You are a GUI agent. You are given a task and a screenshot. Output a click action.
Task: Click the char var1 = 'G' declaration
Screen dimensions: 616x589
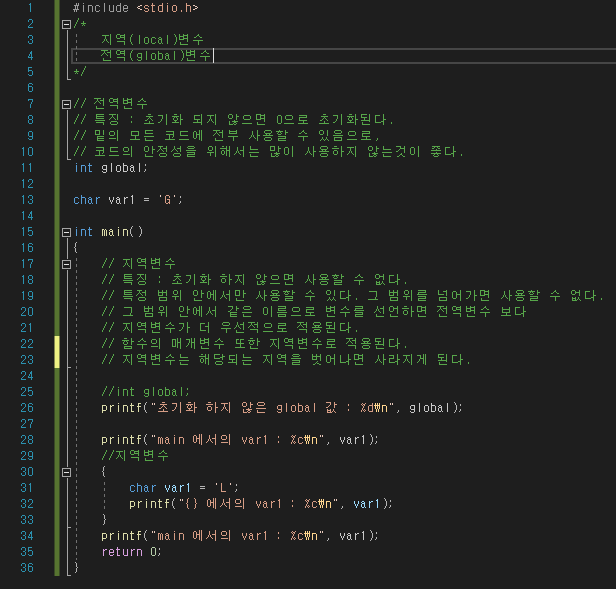128,200
